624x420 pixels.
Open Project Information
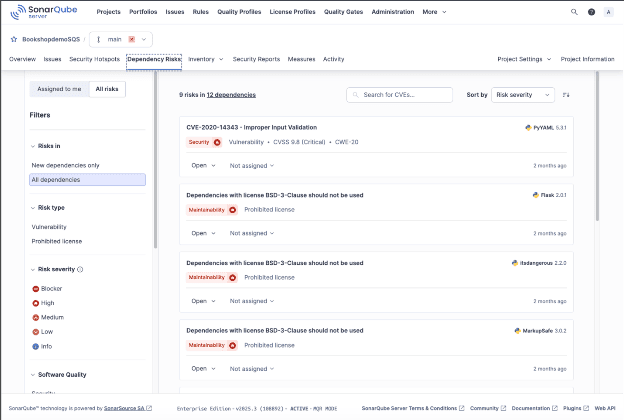587,59
